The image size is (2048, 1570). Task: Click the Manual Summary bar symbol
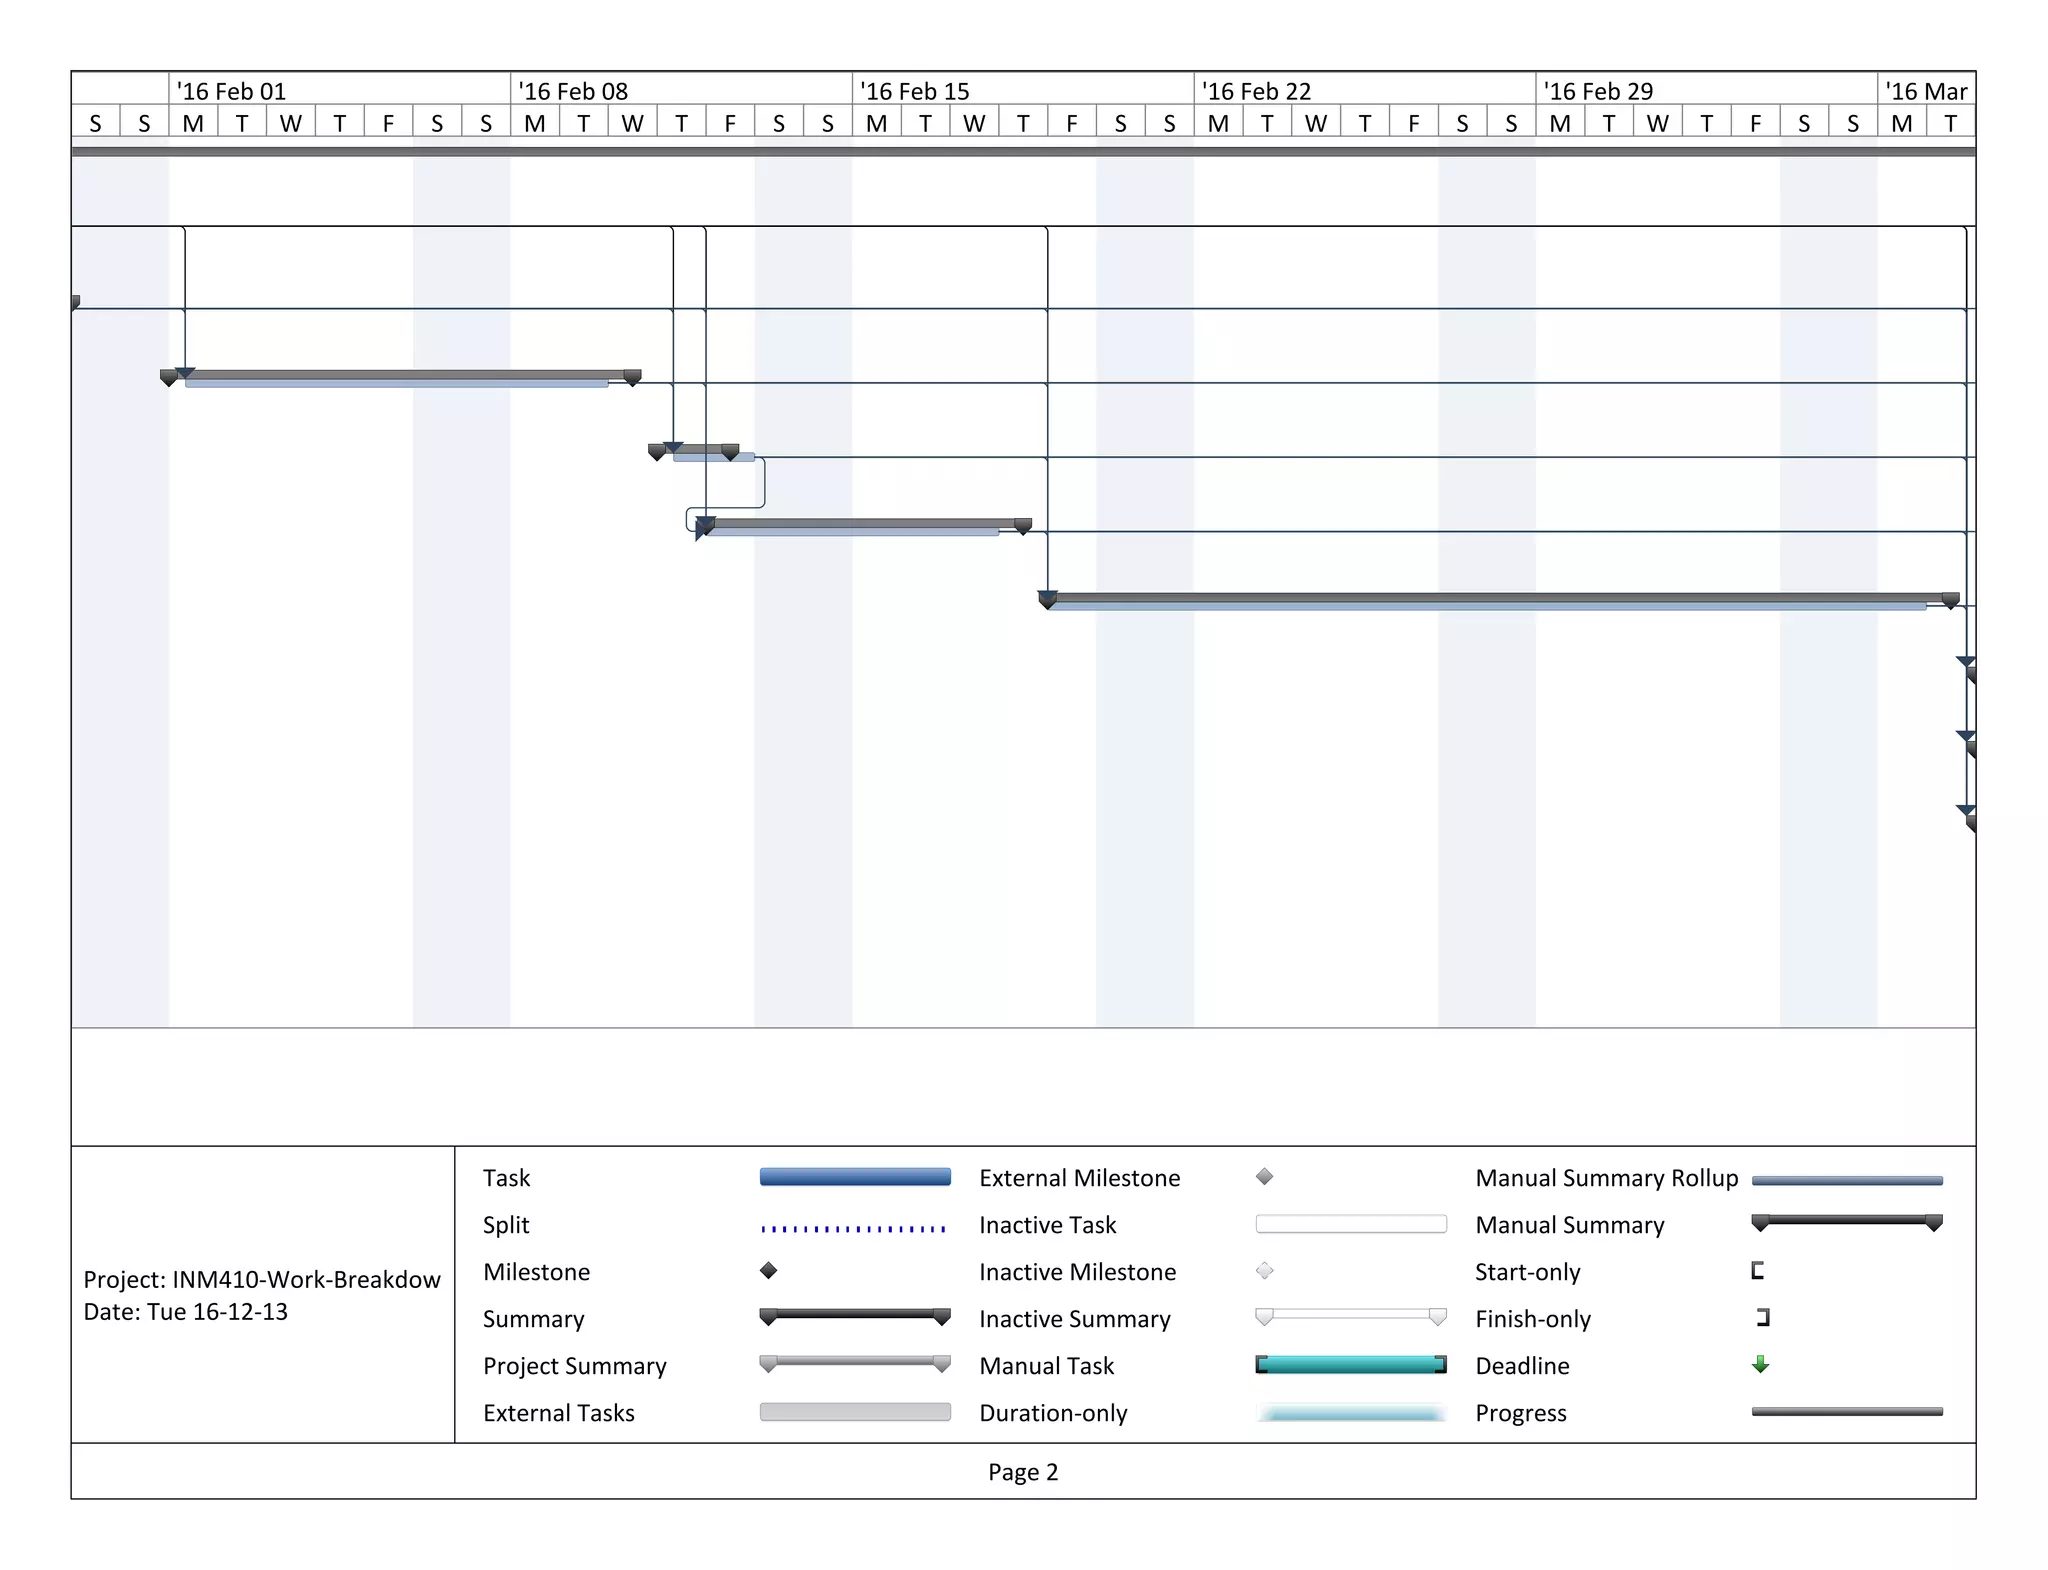[1847, 1220]
